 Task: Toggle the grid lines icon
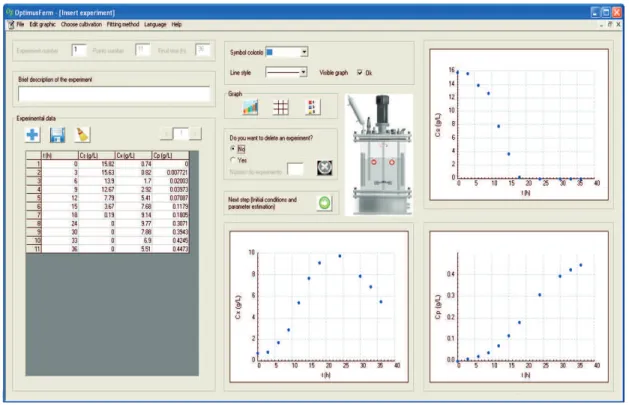280,107
